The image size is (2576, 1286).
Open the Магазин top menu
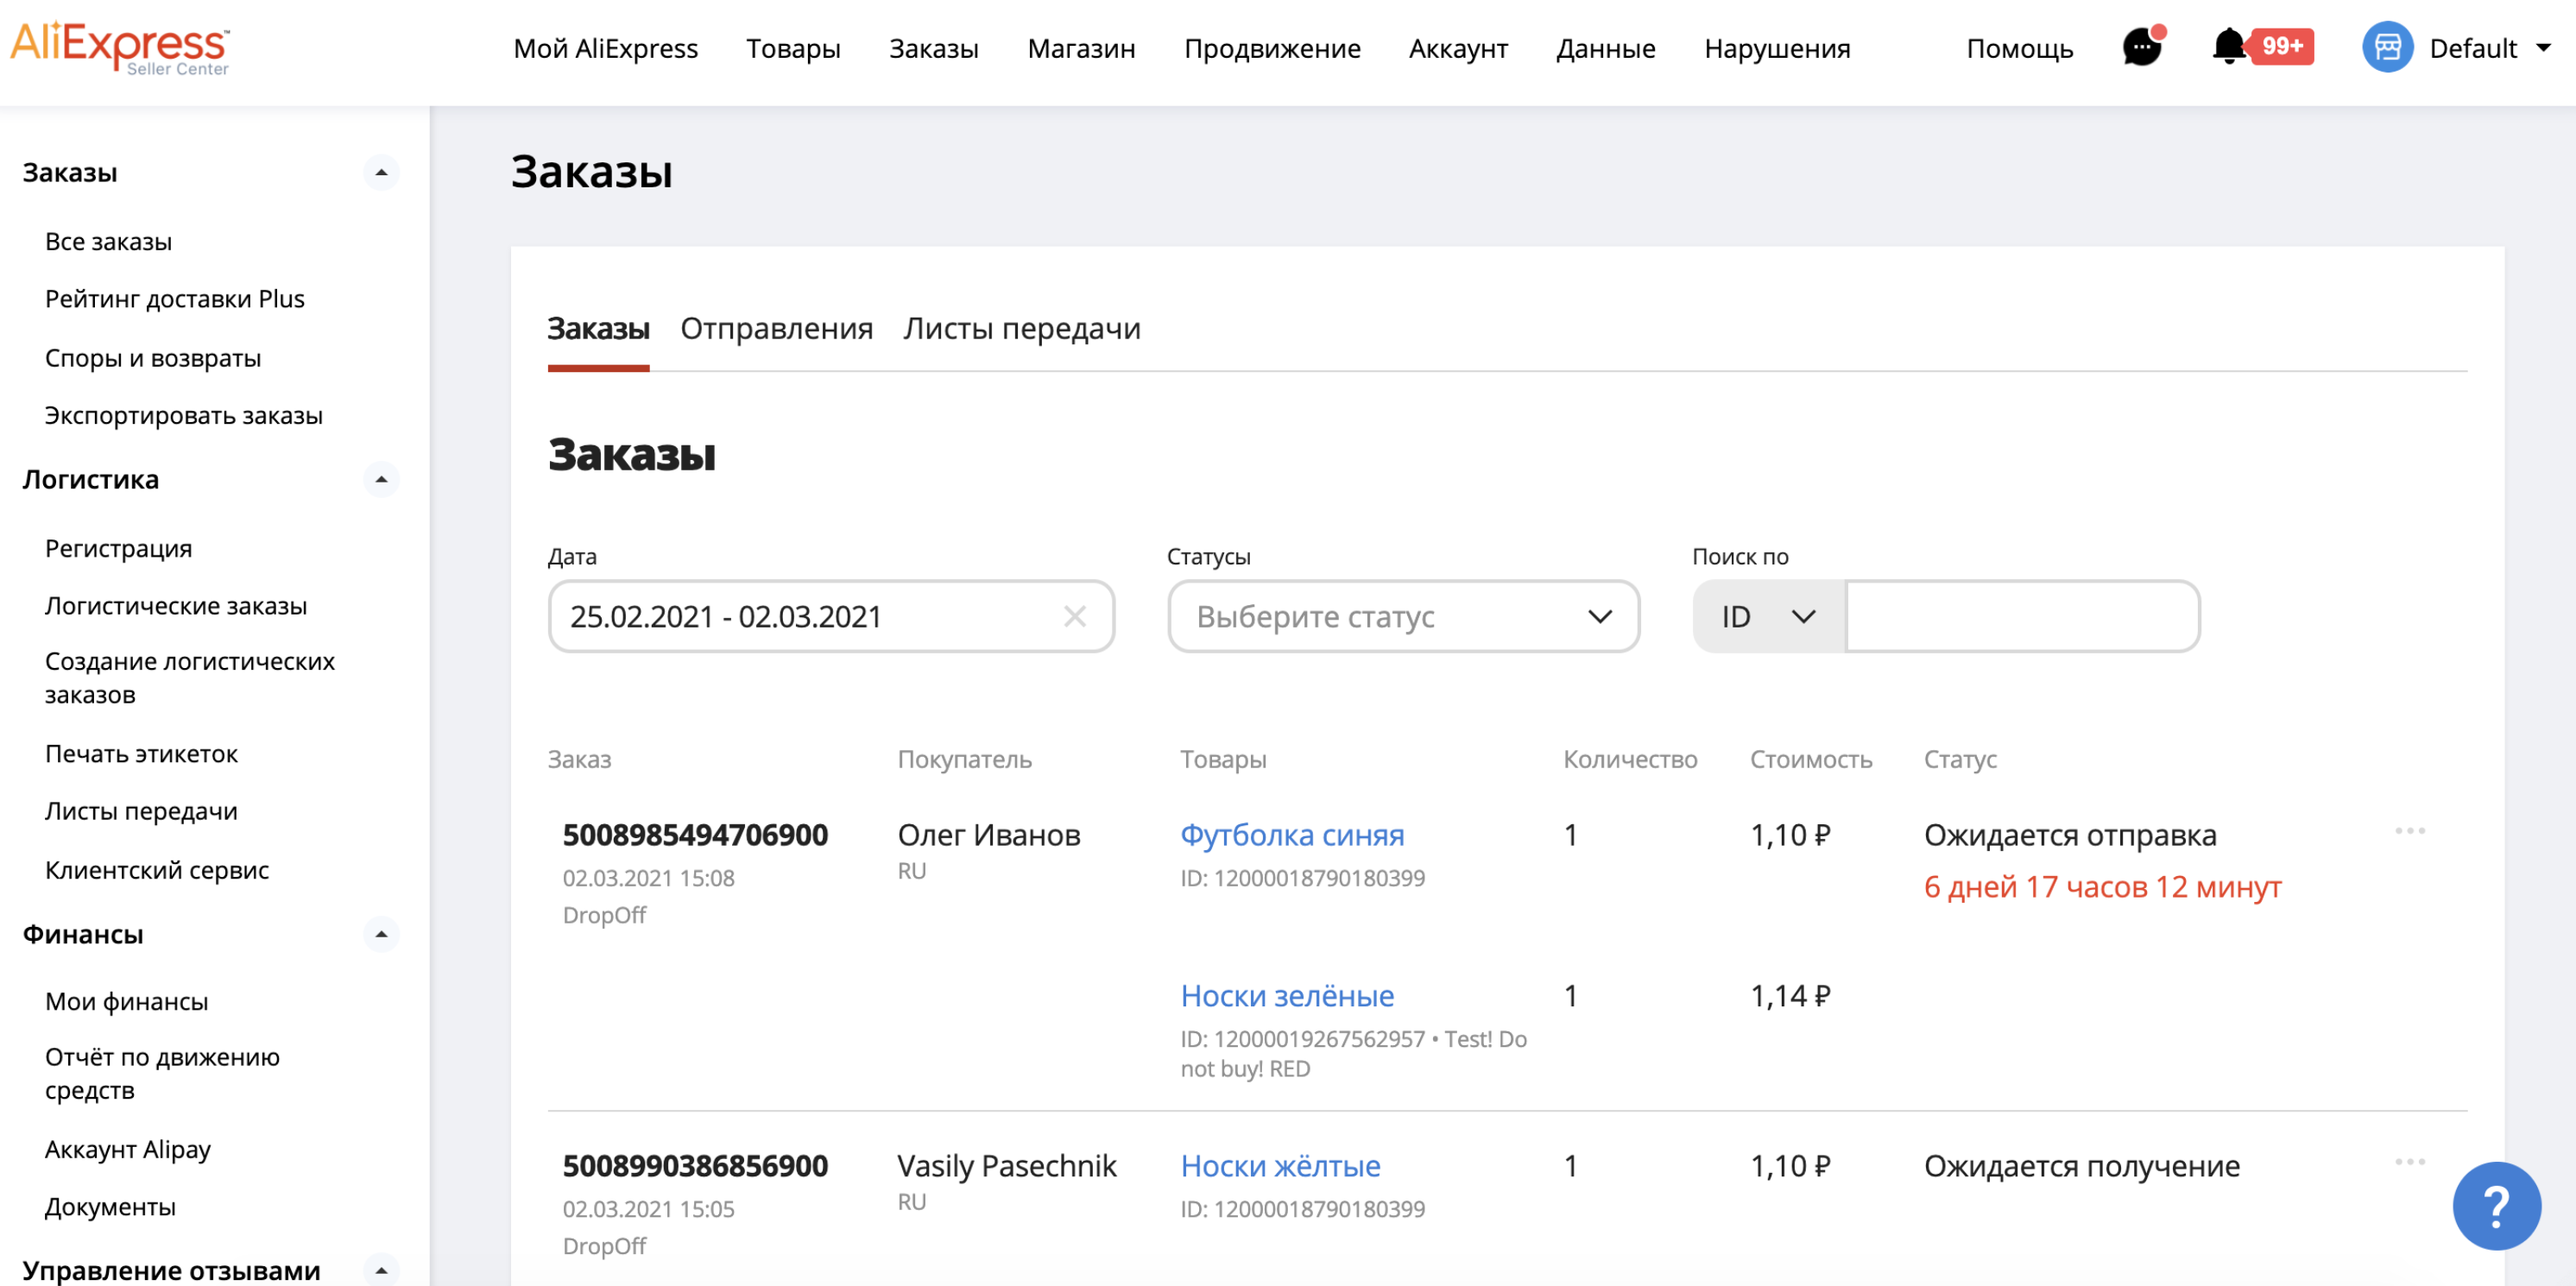coord(1081,48)
